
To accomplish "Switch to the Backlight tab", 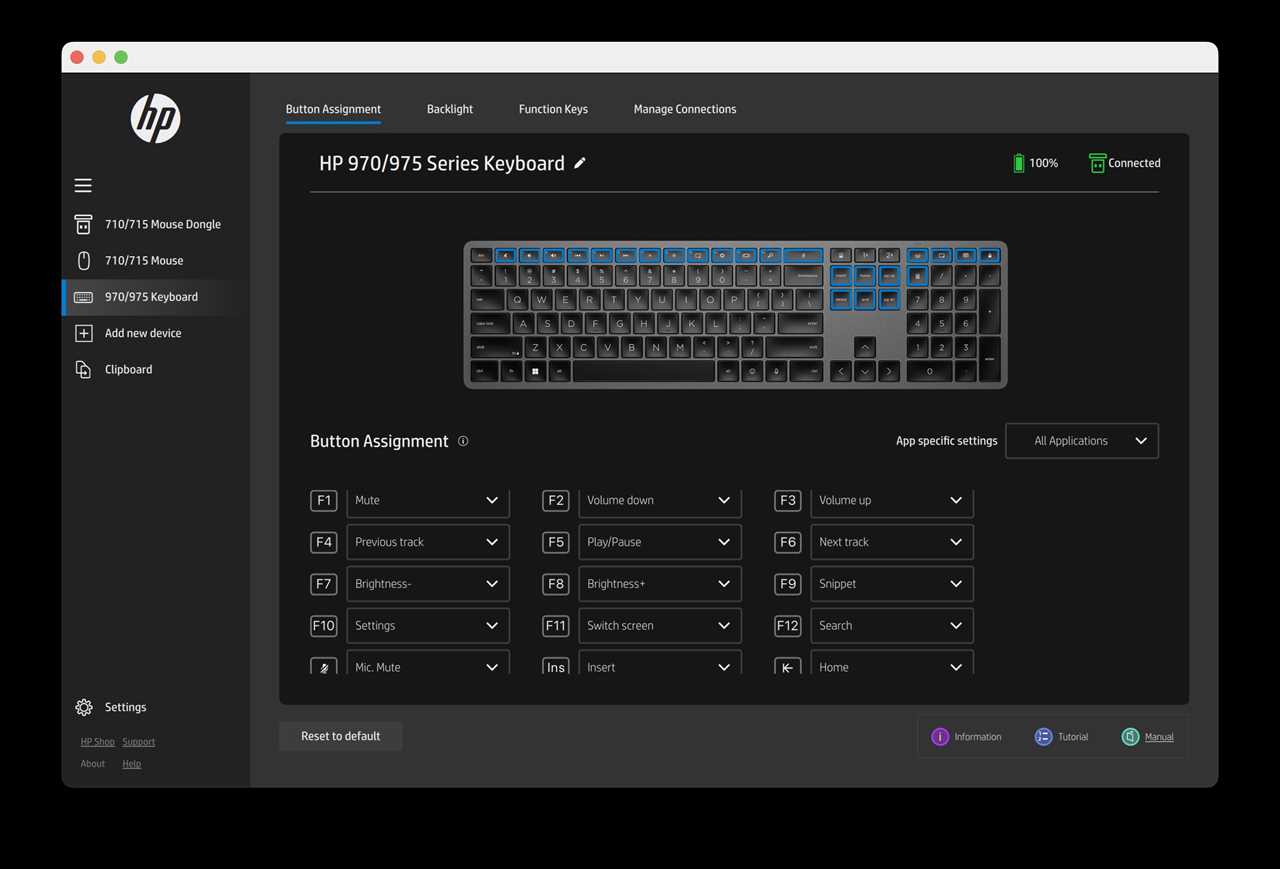I will point(449,109).
